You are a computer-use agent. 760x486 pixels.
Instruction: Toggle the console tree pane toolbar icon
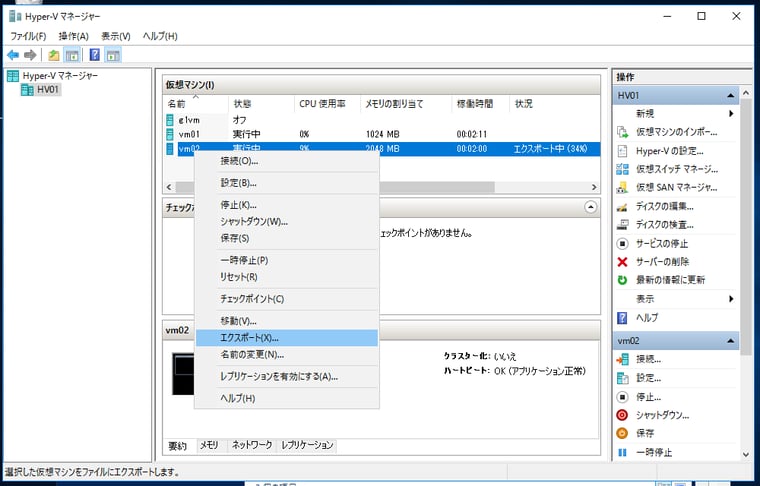[x=72, y=55]
